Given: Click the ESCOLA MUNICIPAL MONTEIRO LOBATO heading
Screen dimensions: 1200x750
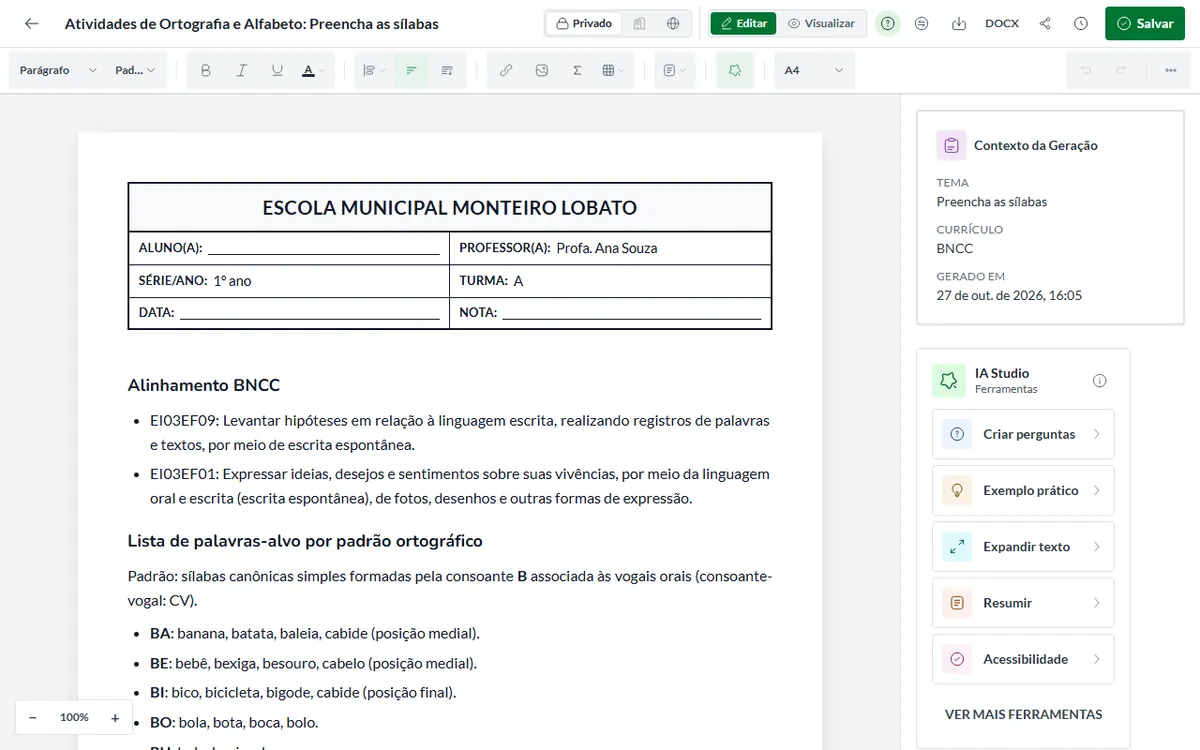Looking at the screenshot, I should click(x=450, y=208).
